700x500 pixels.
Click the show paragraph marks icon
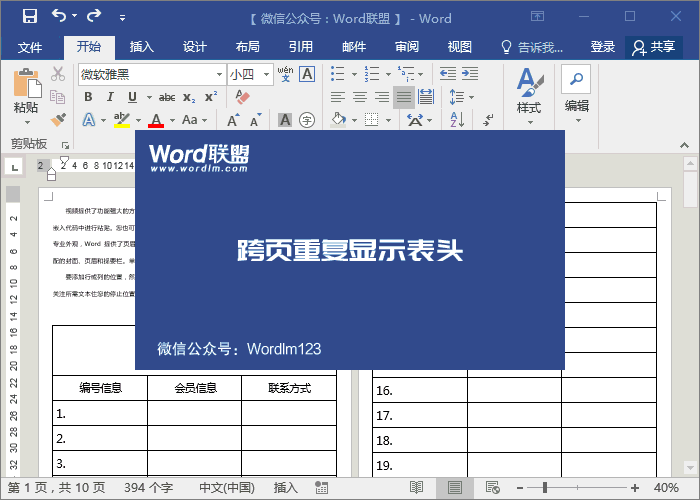click(488, 120)
